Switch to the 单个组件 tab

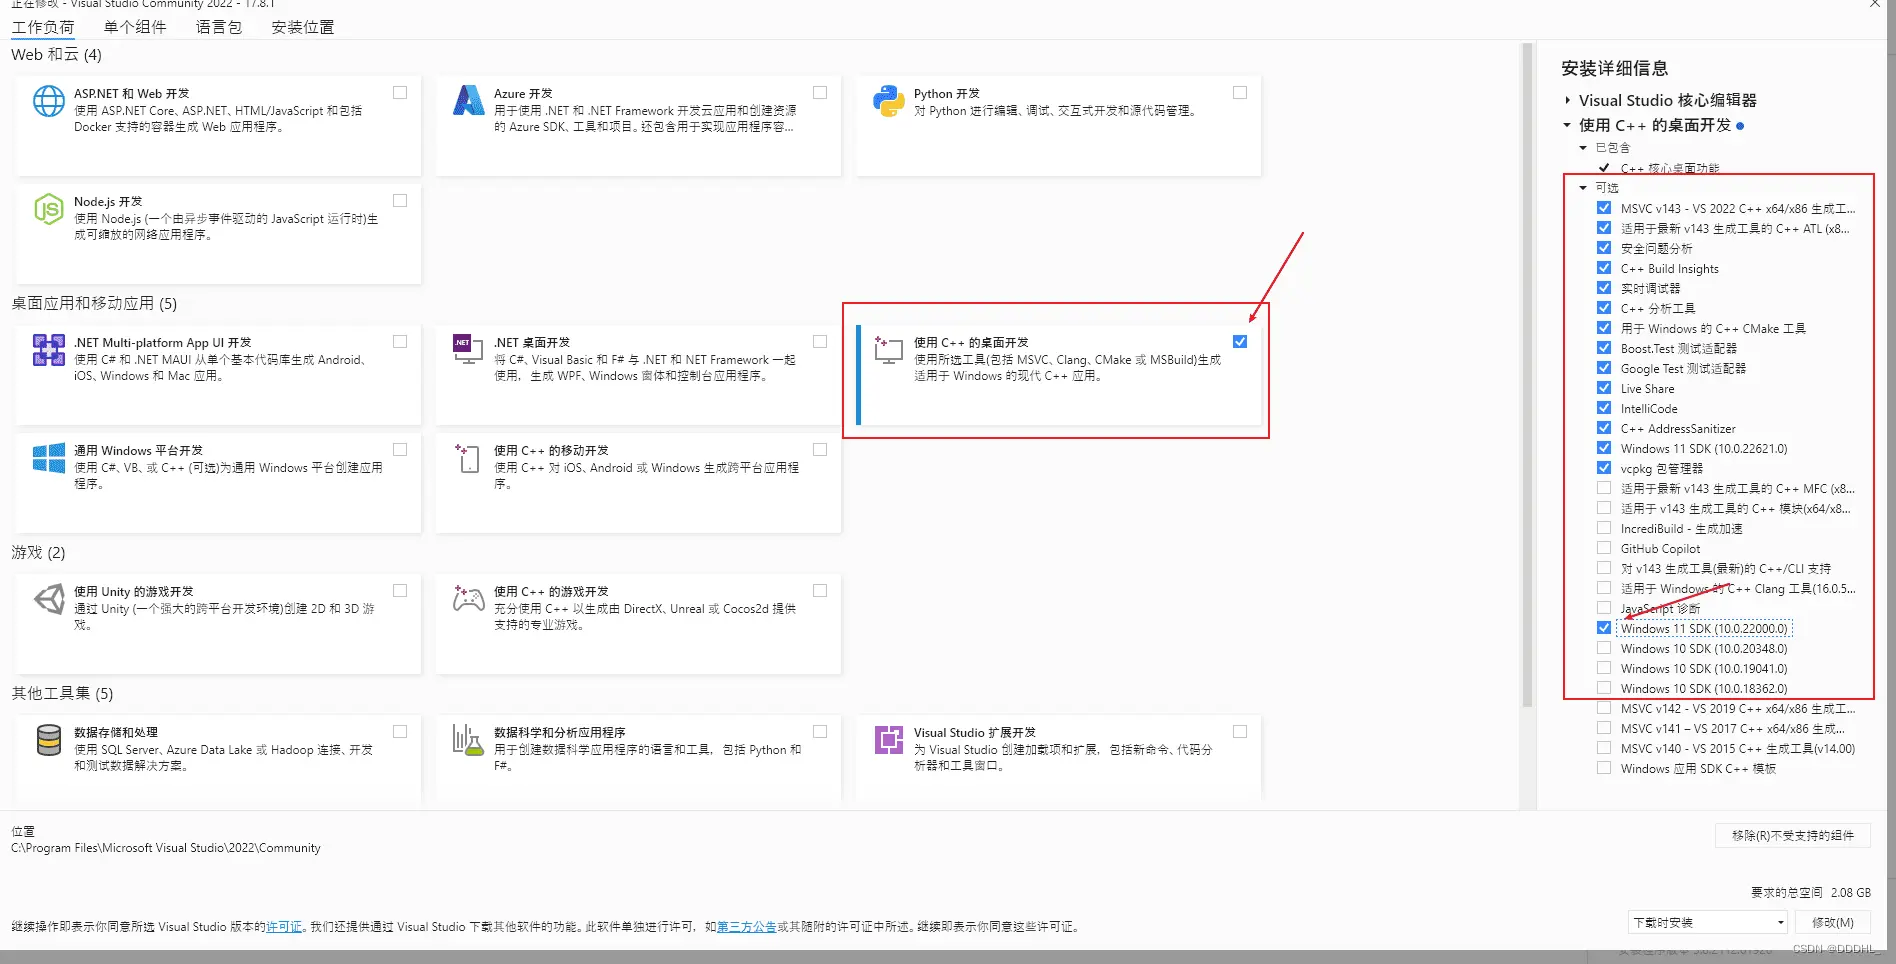pyautogui.click(x=135, y=27)
